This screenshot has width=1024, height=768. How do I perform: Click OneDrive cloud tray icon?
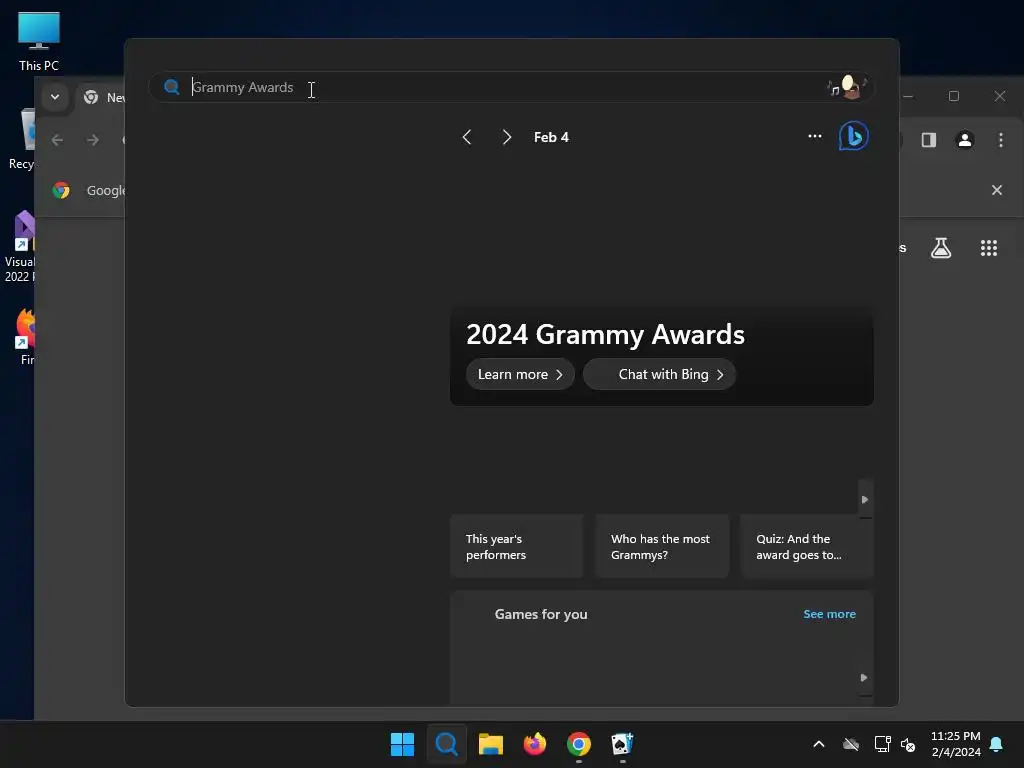coord(850,744)
